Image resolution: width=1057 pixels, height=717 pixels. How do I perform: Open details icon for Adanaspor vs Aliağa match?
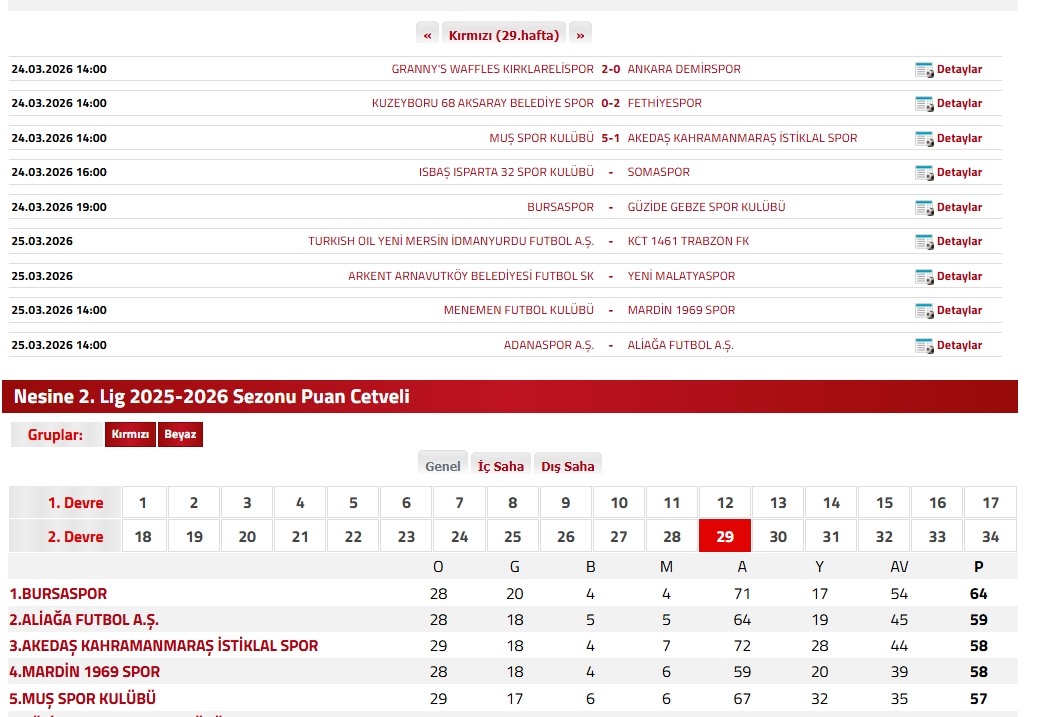pyautogui.click(x=924, y=346)
